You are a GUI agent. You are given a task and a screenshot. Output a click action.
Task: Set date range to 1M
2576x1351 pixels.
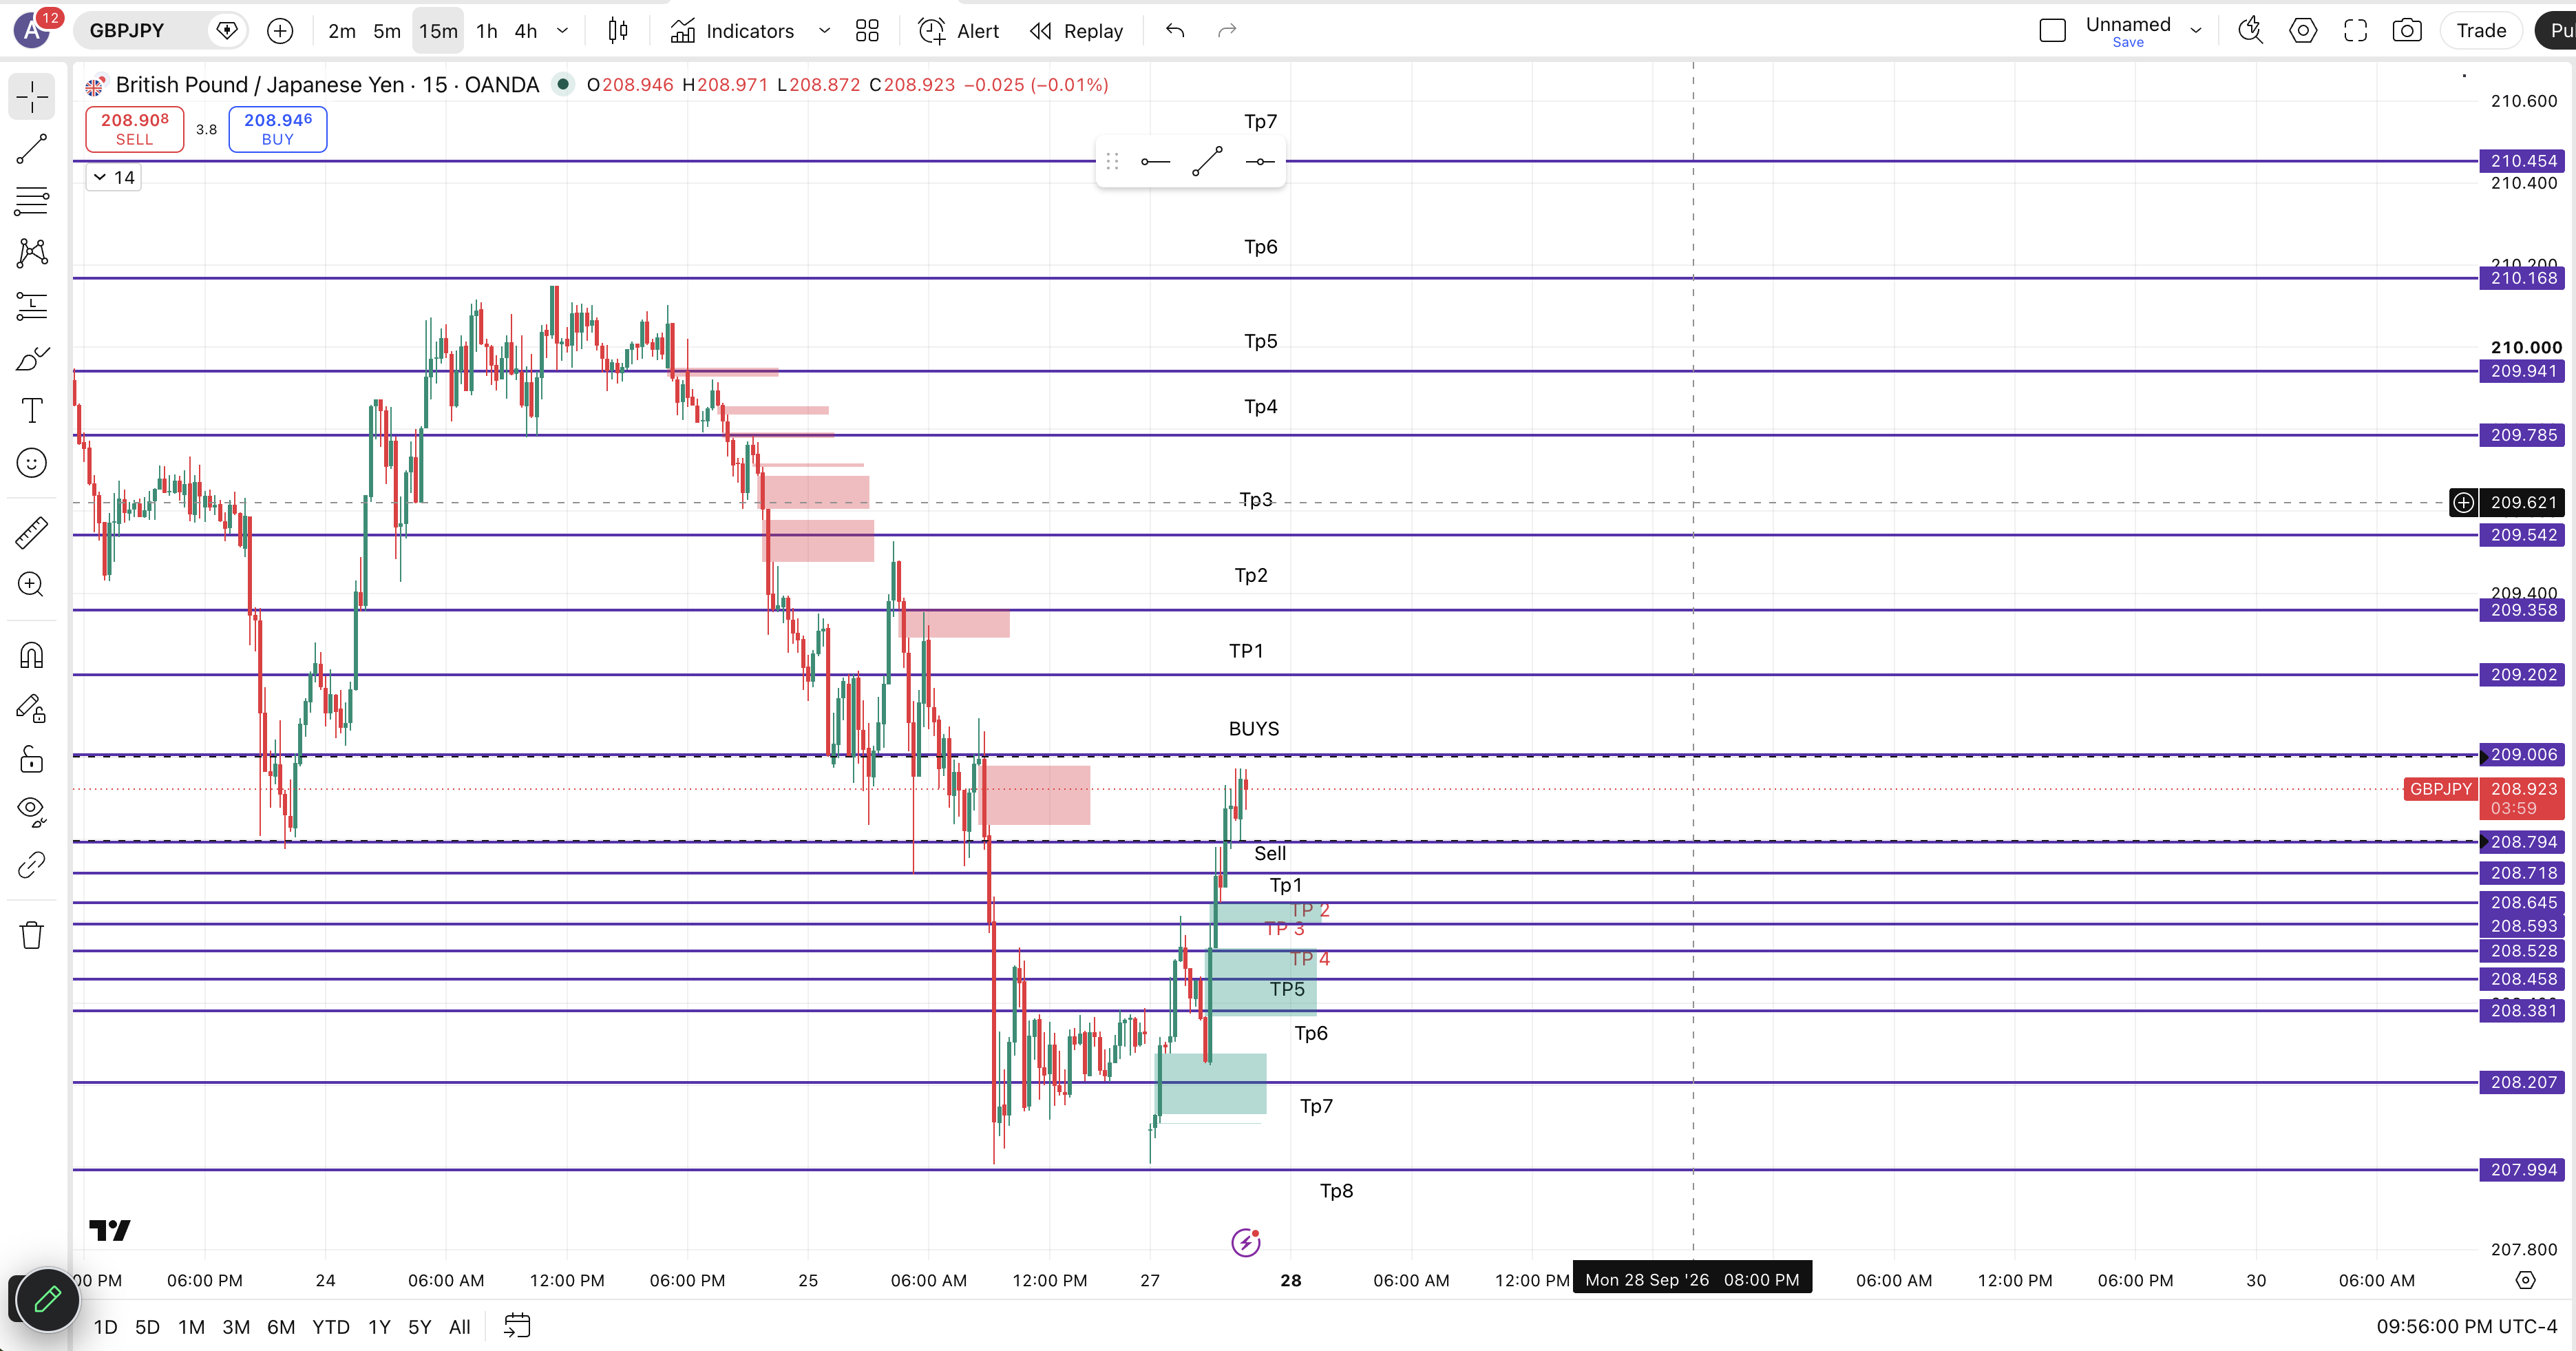191,1327
